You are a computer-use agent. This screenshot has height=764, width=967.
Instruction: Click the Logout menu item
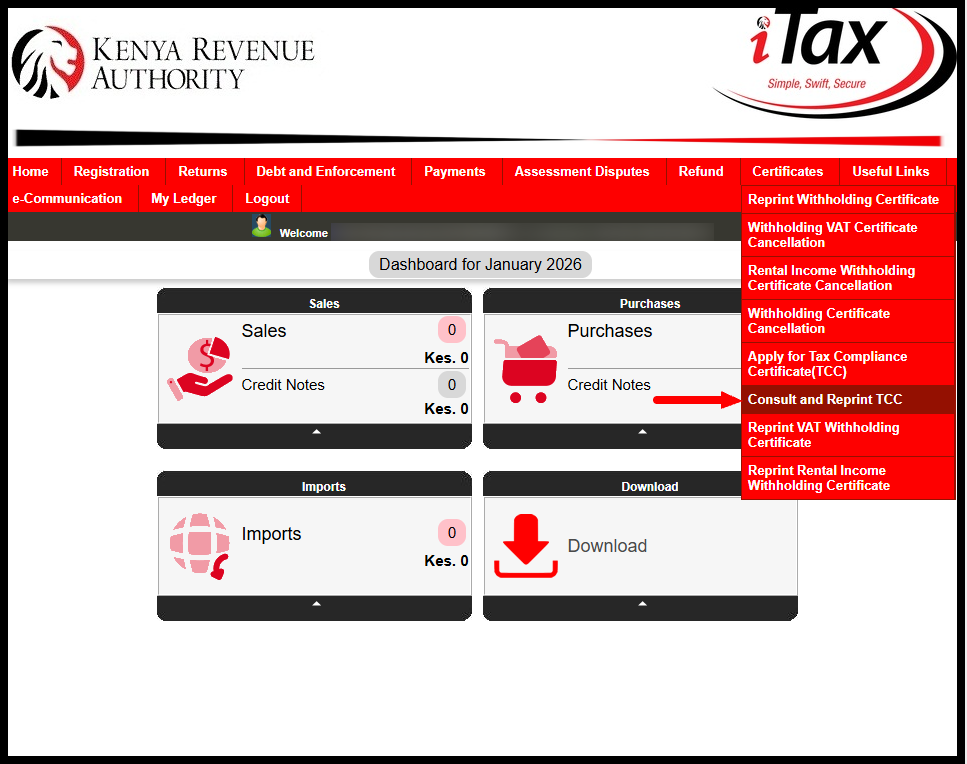[x=266, y=198]
